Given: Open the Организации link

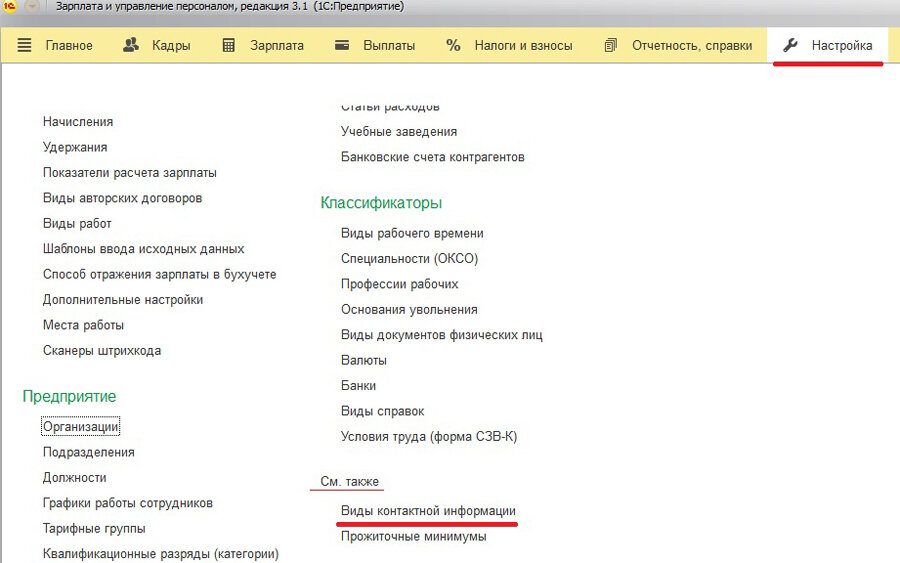Looking at the screenshot, I should click(x=81, y=426).
